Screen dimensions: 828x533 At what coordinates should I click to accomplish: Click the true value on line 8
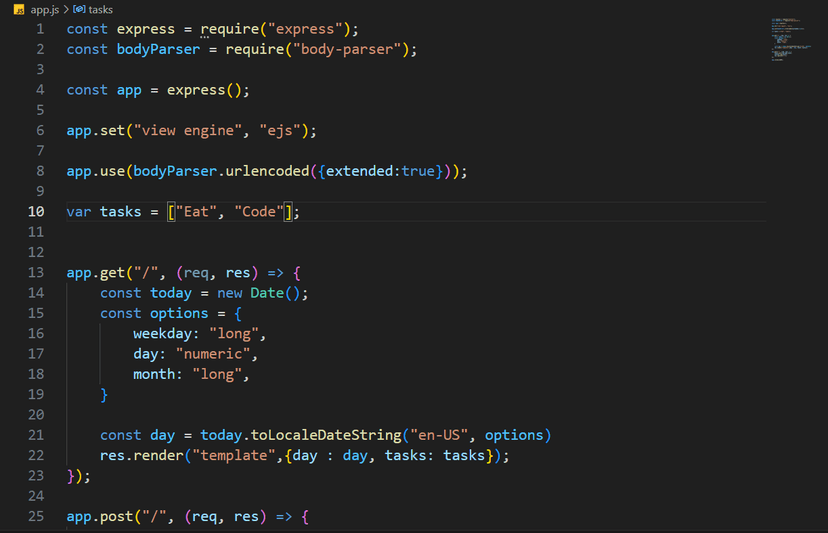418,171
